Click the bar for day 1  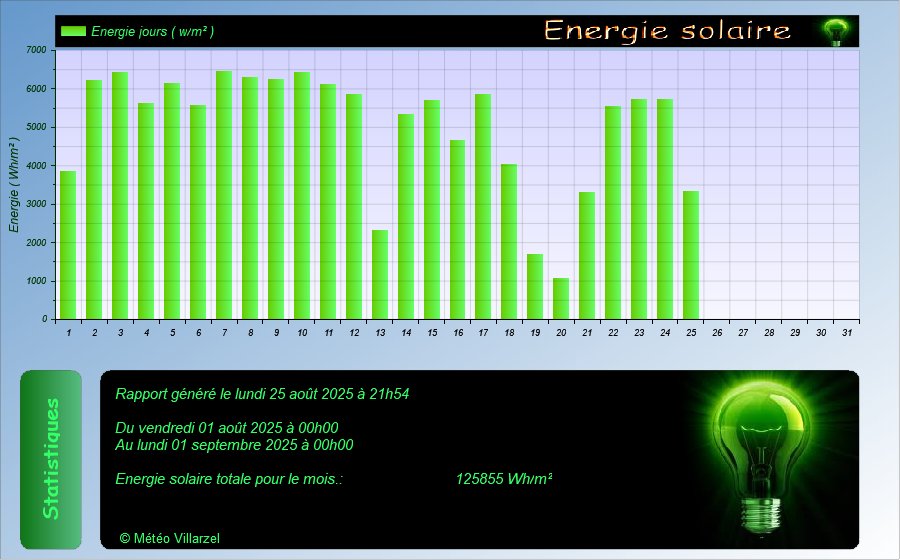[68, 245]
